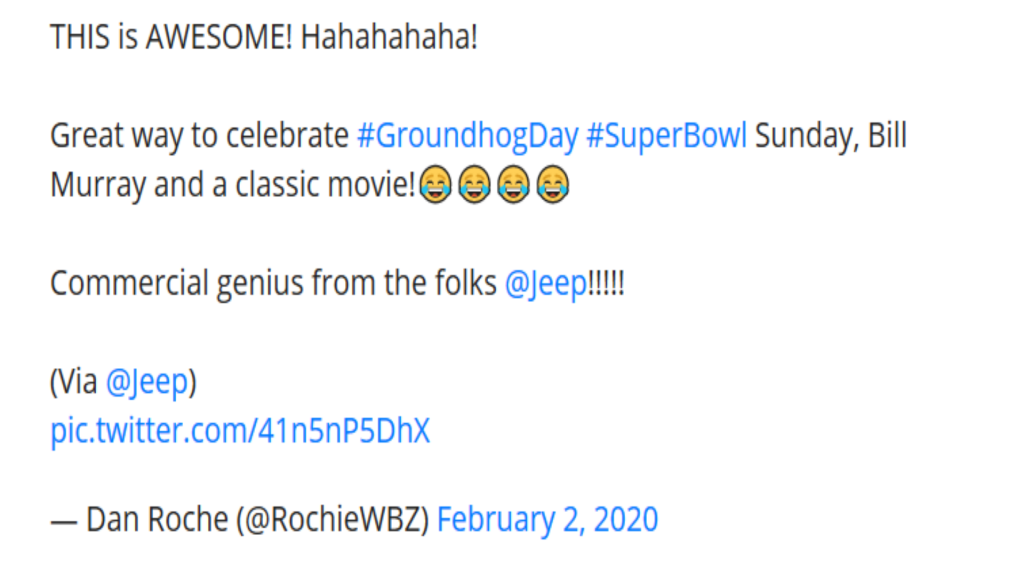The height and width of the screenshot is (576, 1024).
Task: Click the 'Great way to celebrate' text
Action: tap(199, 136)
